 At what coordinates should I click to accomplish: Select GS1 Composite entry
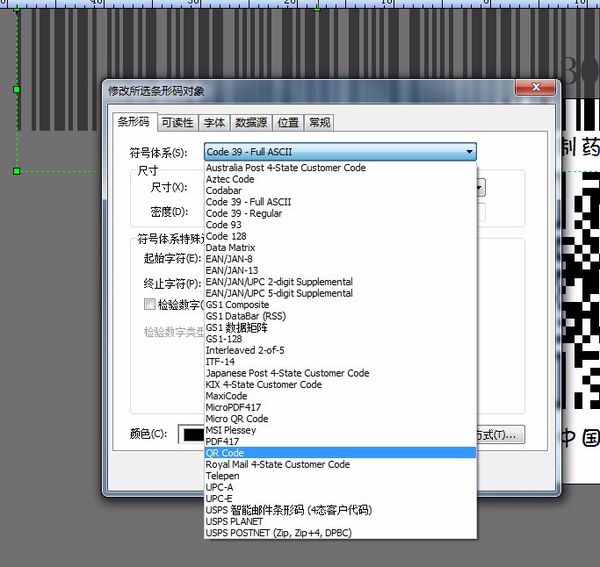click(x=340, y=305)
